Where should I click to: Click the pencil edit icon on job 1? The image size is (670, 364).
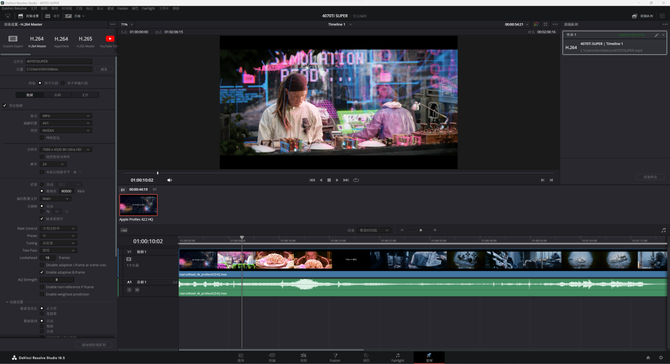pos(656,35)
